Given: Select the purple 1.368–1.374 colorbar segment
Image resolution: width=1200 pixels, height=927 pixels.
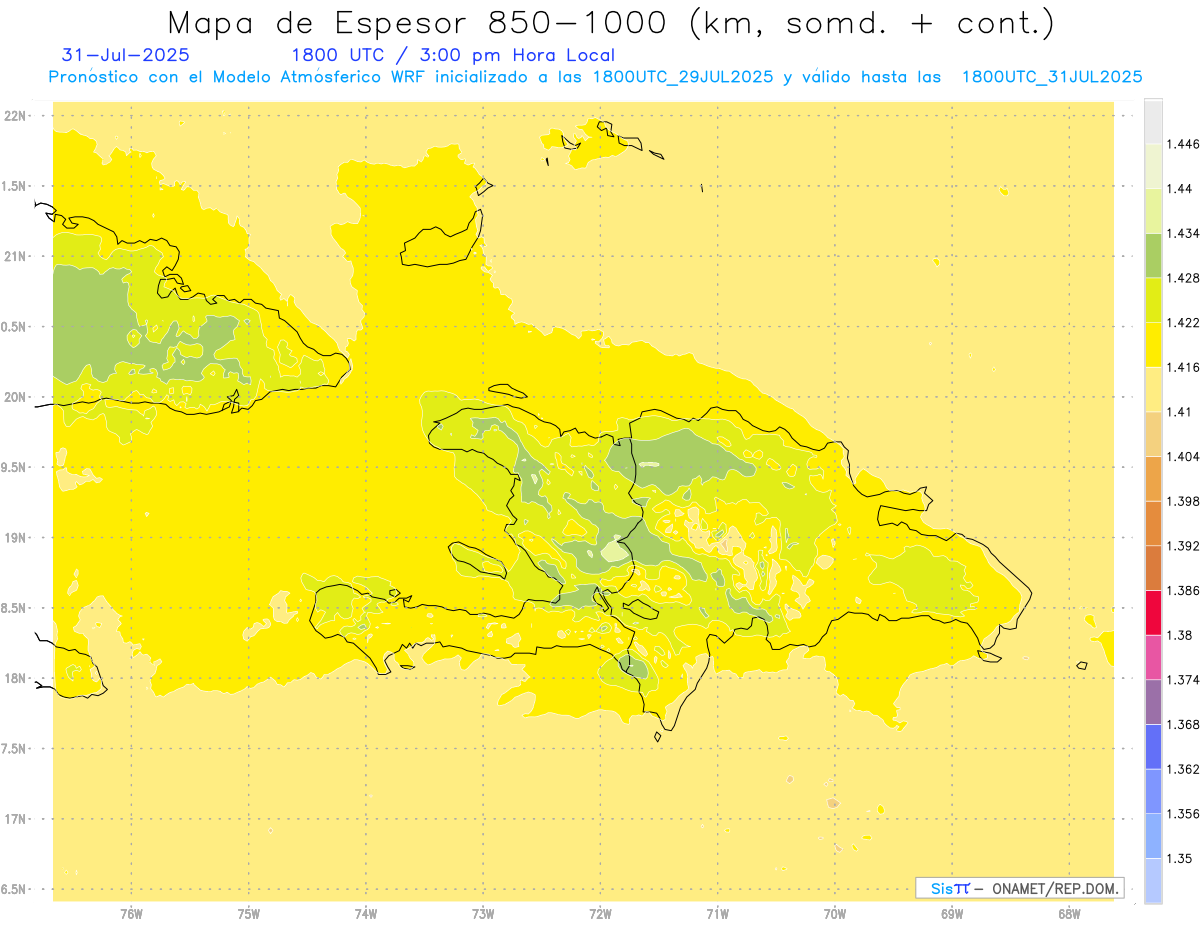Looking at the screenshot, I should (x=1153, y=702).
